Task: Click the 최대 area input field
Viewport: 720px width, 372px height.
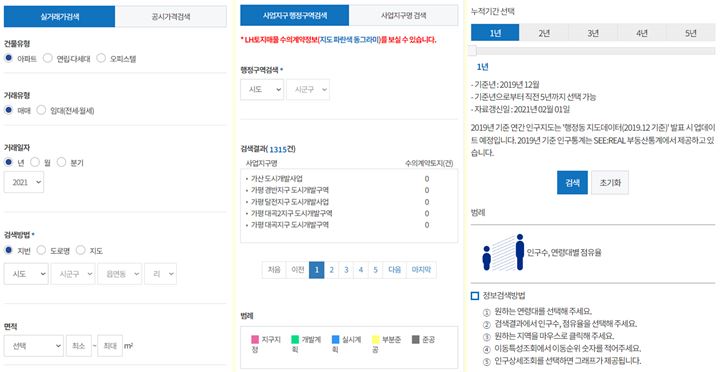Action: pos(110,346)
